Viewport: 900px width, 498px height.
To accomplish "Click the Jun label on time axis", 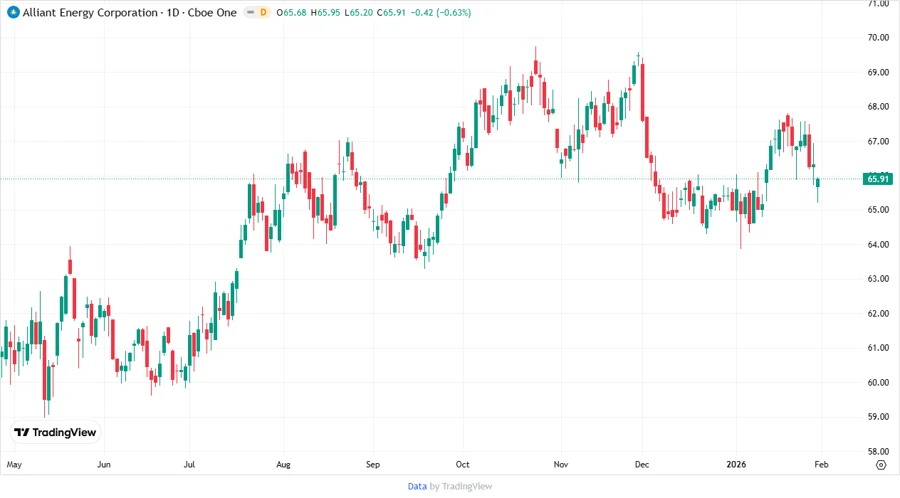I will pyautogui.click(x=104, y=464).
